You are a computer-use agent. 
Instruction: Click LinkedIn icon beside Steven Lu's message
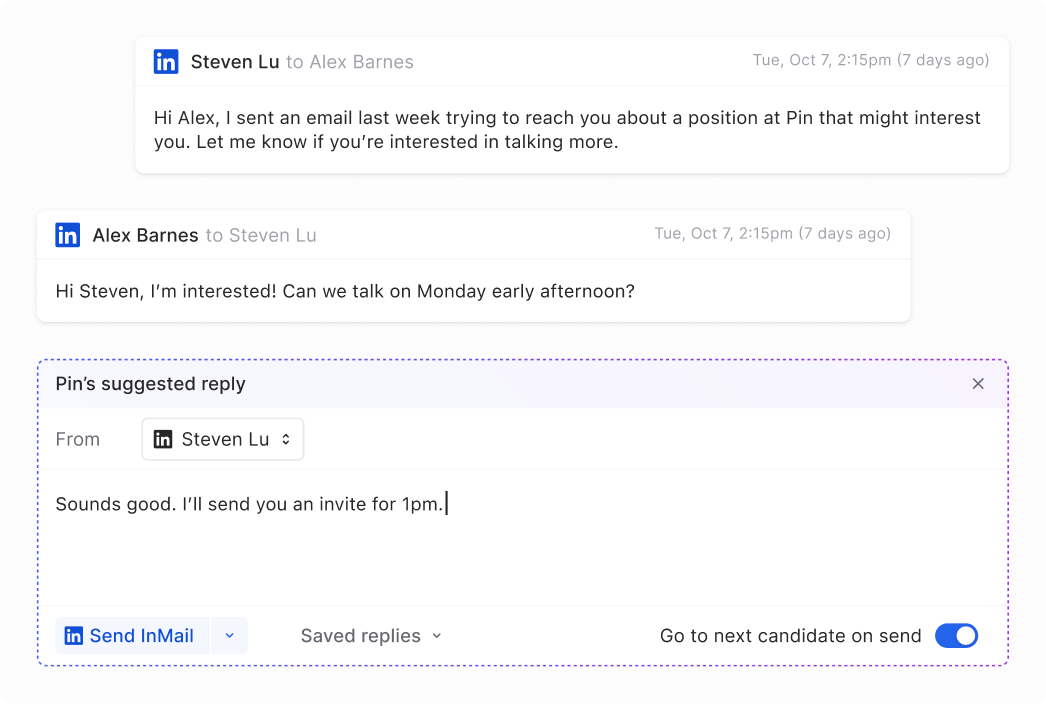[166, 61]
